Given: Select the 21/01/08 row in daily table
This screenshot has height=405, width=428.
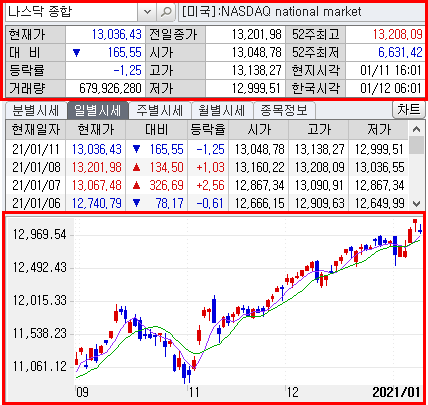Looking at the screenshot, I should coord(207,167).
